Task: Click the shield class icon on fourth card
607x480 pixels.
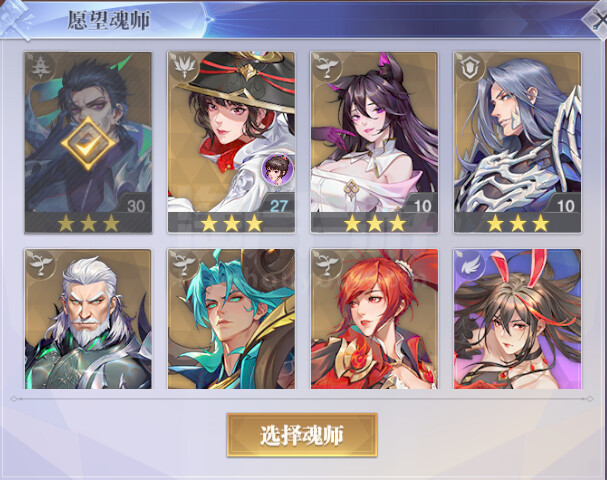Action: 470,69
